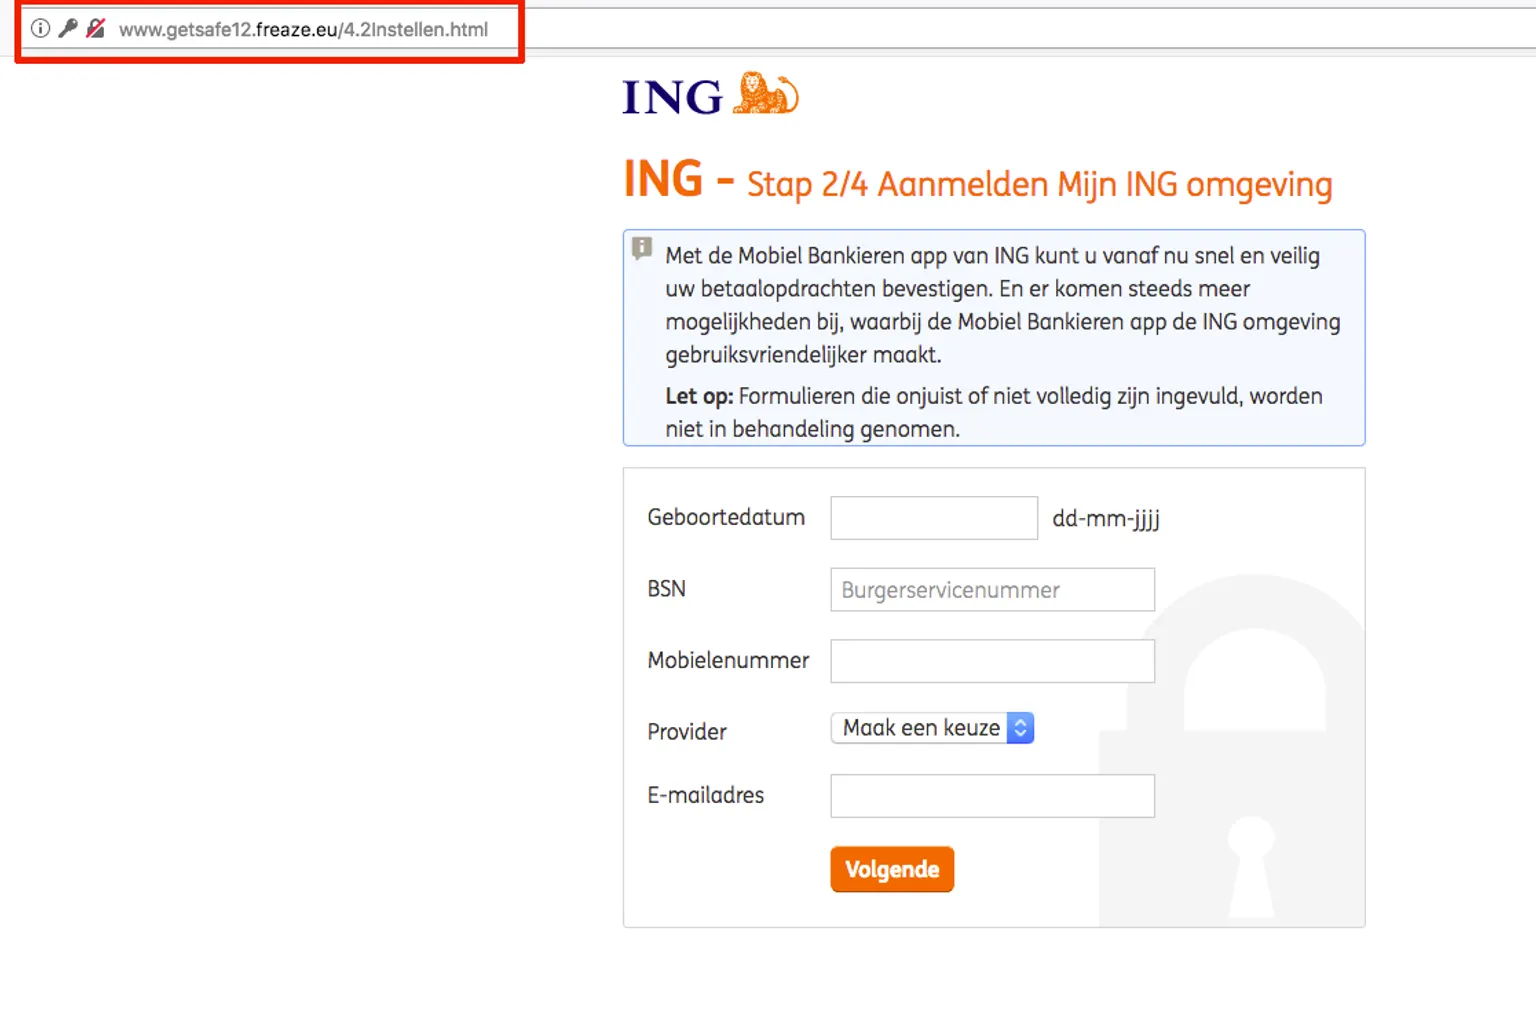The width and height of the screenshot is (1536, 1024).
Task: Click the key icon in address bar
Action: 68,29
